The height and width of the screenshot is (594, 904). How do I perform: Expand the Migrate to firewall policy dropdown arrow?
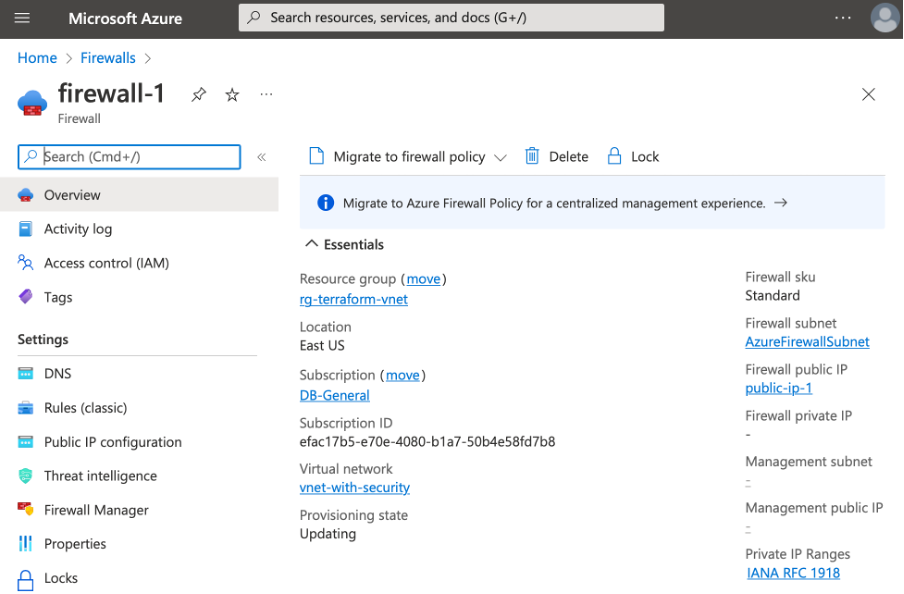[x=500, y=157]
